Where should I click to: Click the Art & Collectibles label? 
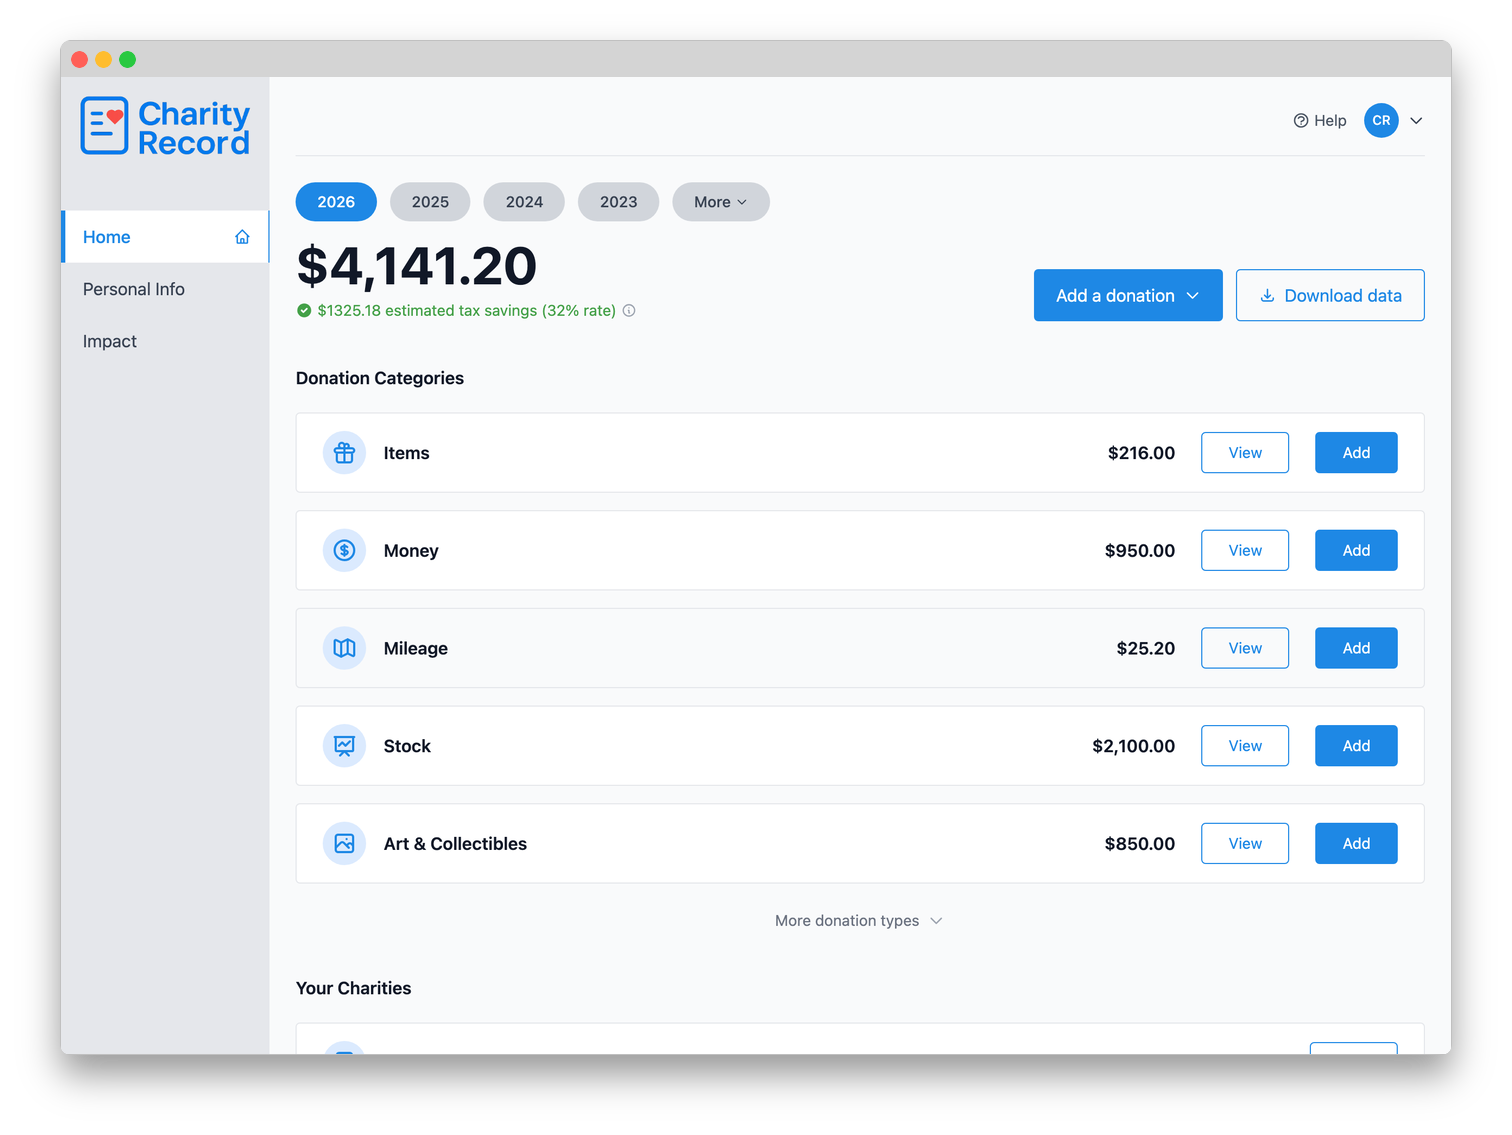(455, 844)
